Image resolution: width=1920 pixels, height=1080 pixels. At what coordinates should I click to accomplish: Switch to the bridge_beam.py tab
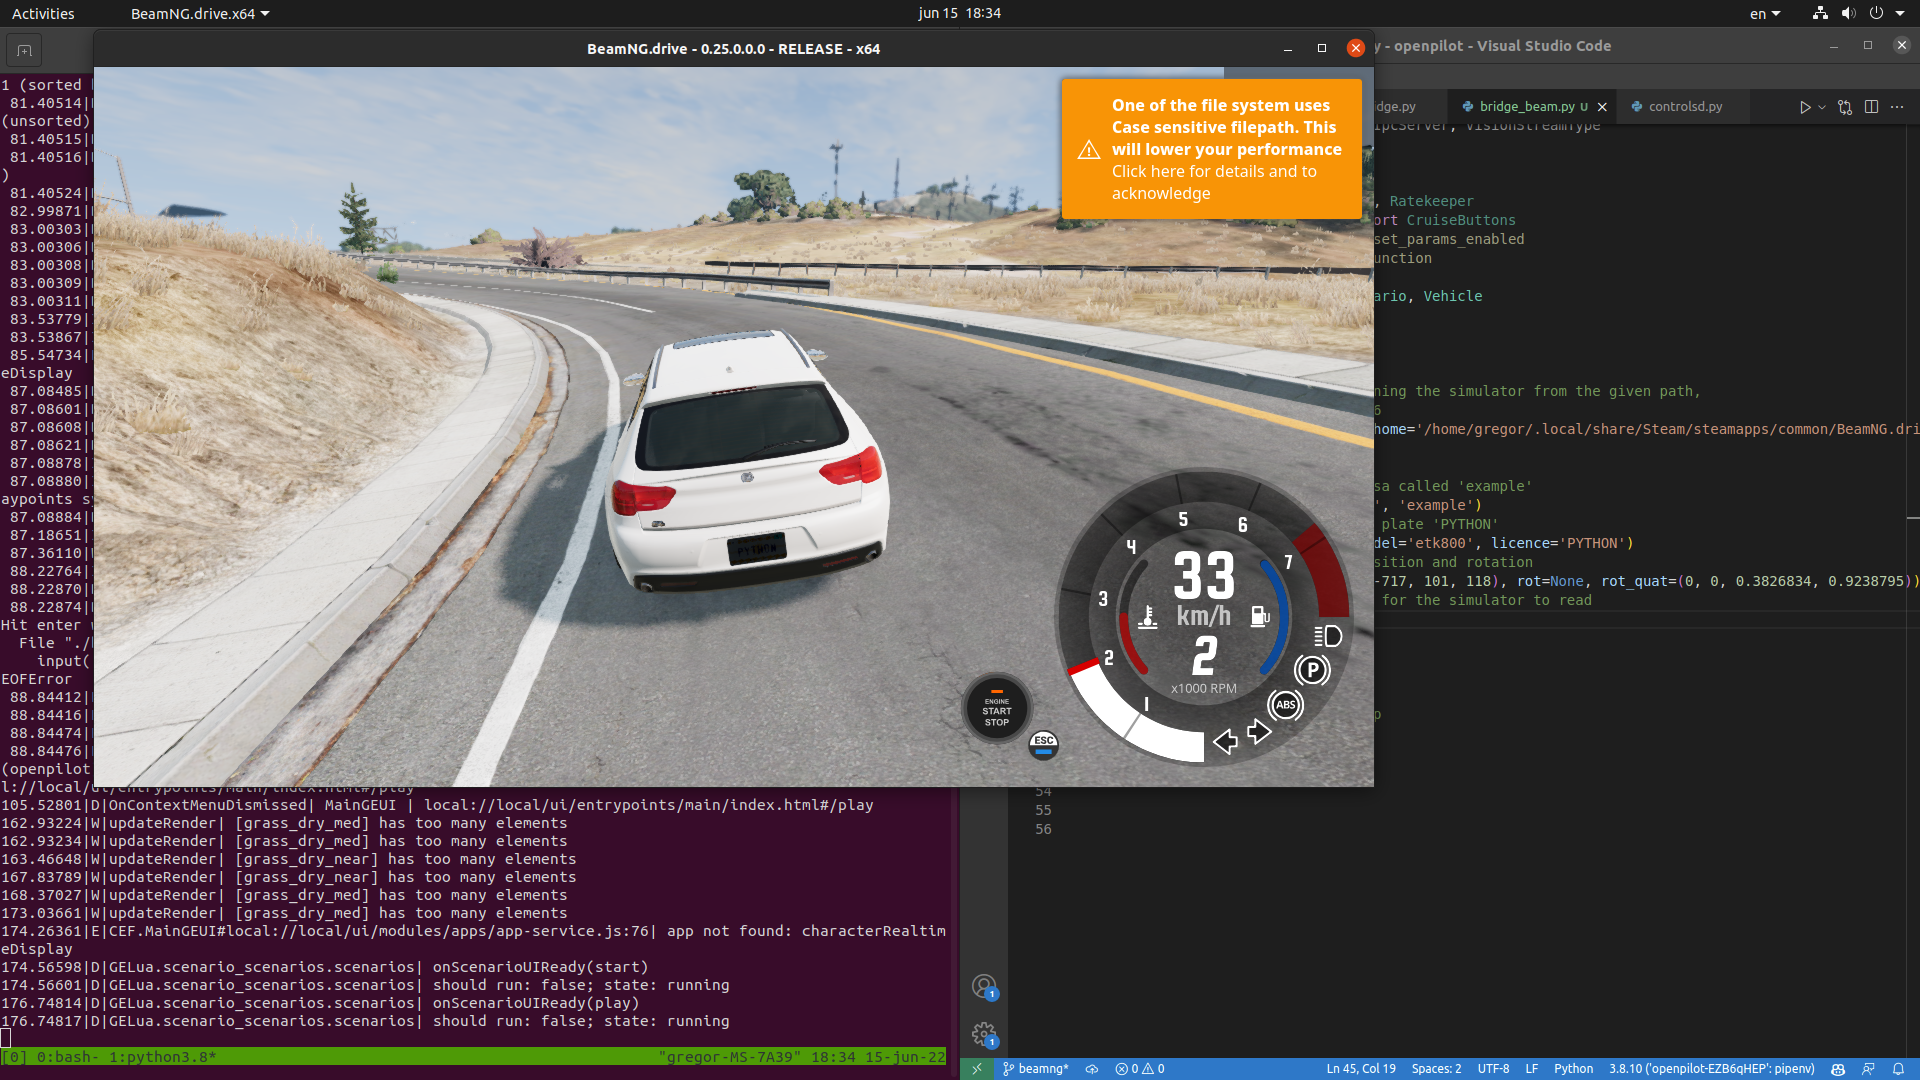point(1526,107)
